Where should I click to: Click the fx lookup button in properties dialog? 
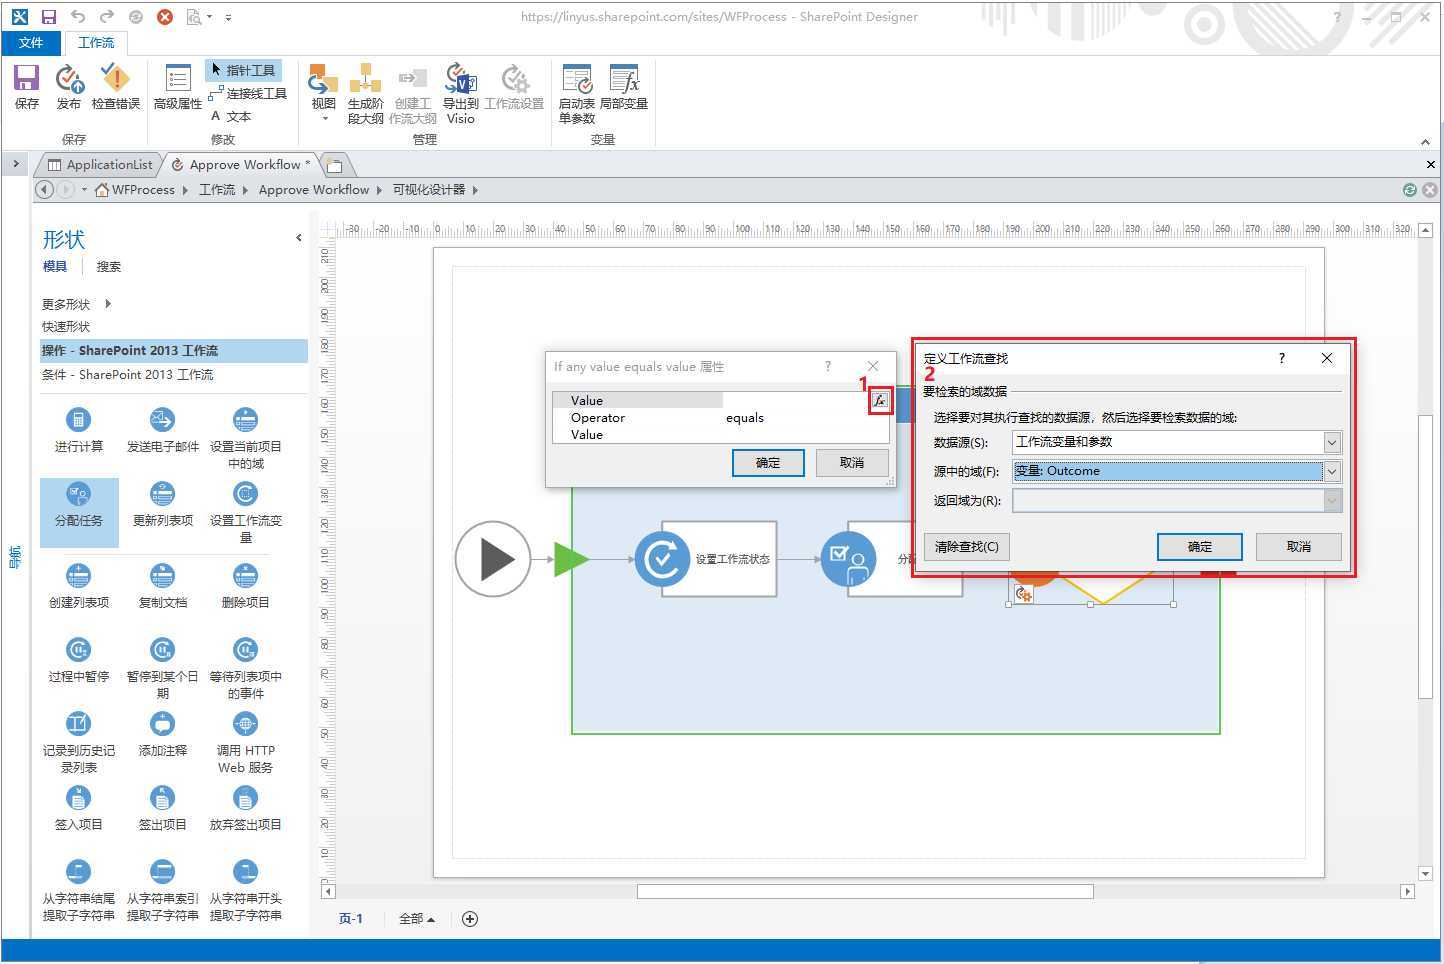pyautogui.click(x=880, y=400)
